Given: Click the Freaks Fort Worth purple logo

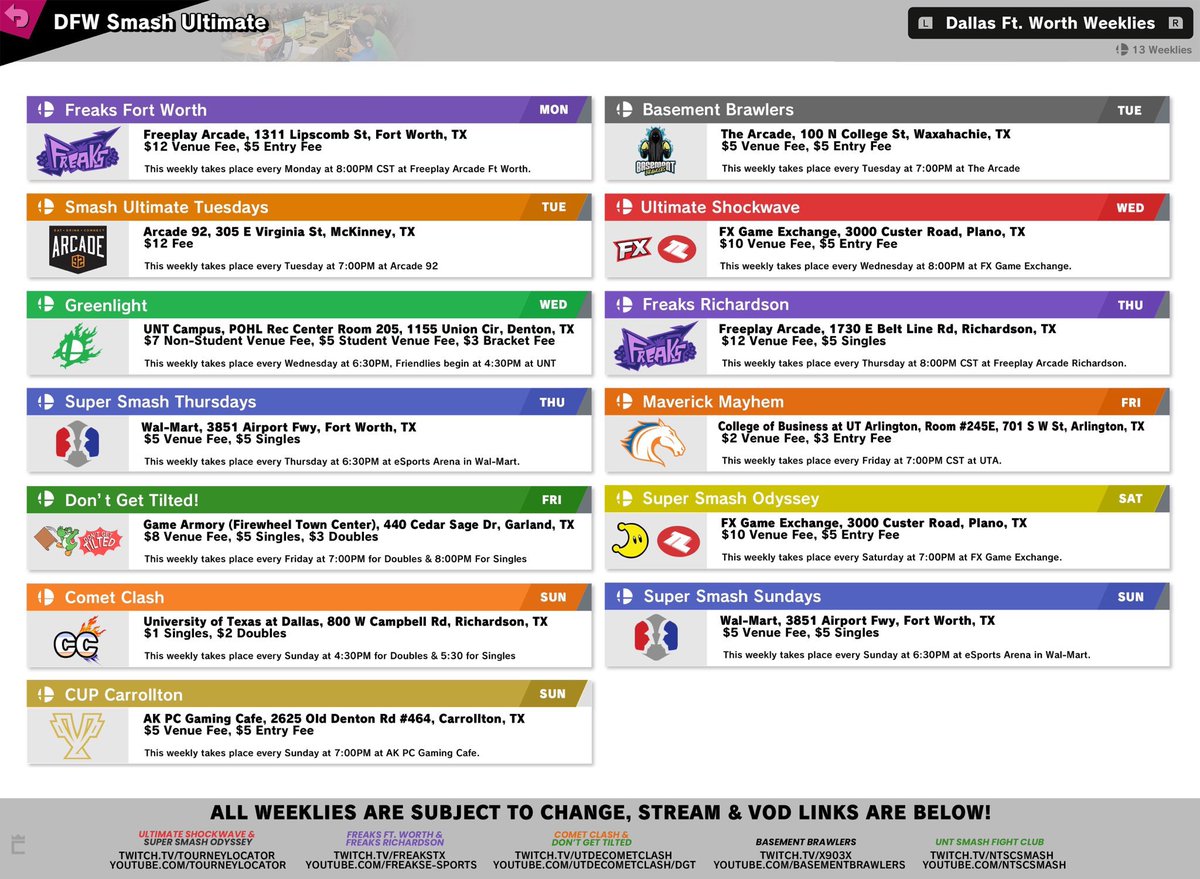Looking at the screenshot, I should [78, 151].
